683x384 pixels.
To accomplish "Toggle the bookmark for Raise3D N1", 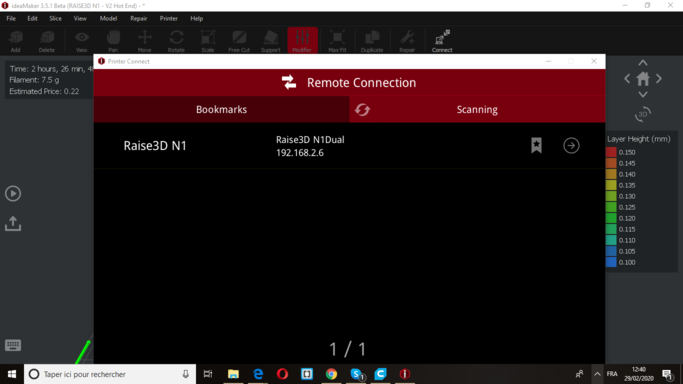I will pos(536,145).
